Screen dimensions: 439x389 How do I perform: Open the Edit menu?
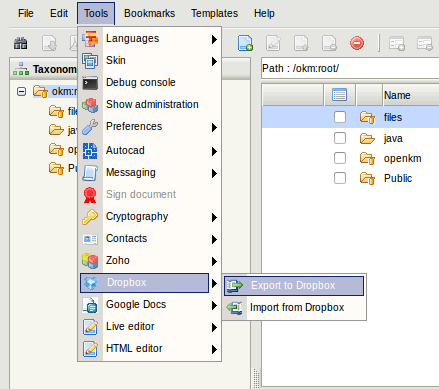coord(59,13)
